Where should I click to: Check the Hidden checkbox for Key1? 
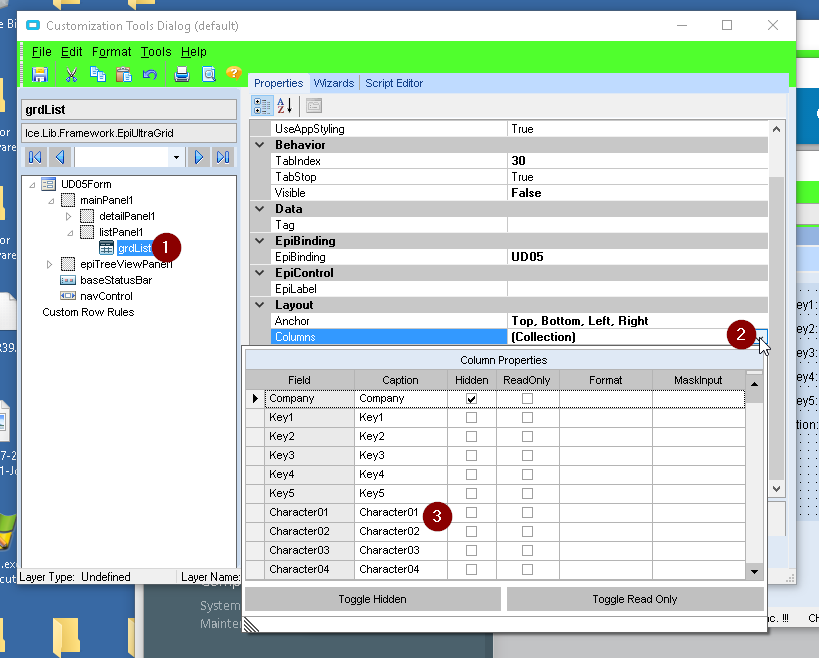(x=471, y=417)
